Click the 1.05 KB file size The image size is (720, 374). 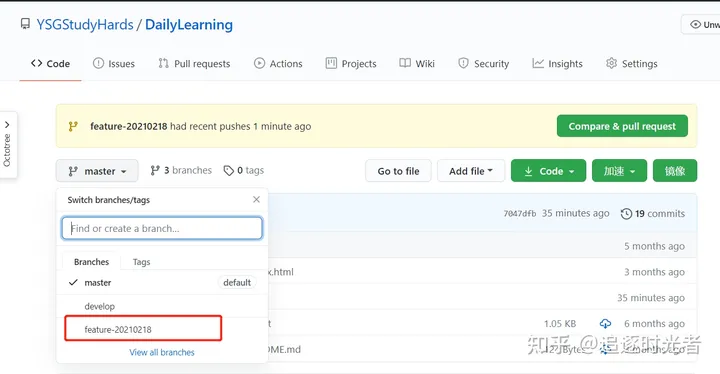[x=560, y=323]
